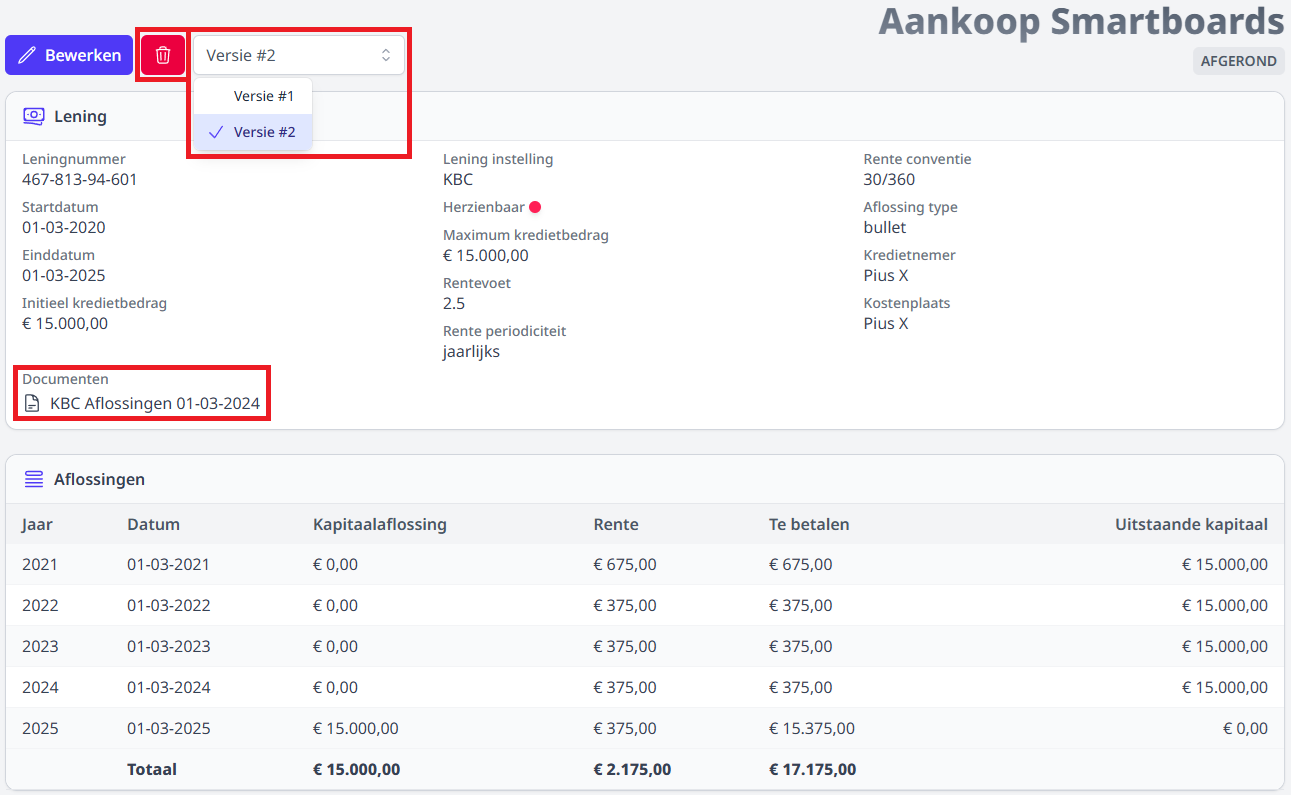Click the Leningnummer value 467-813-94-601

[x=80, y=180]
